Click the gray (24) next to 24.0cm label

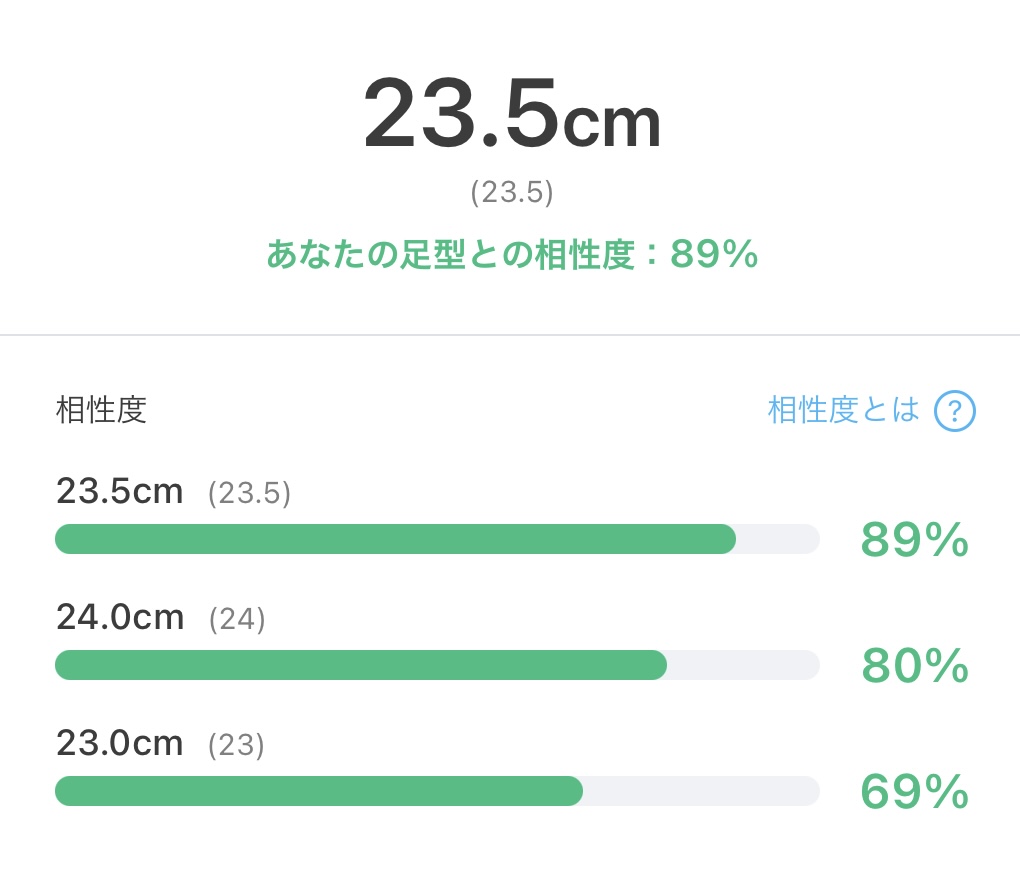[237, 619]
